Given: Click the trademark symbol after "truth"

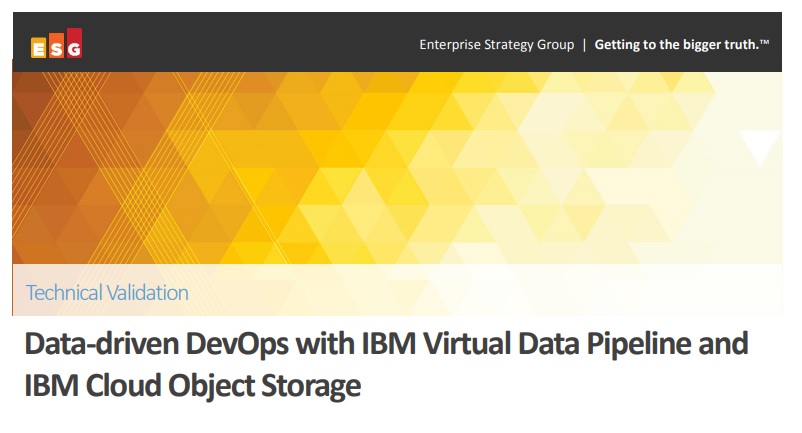Looking at the screenshot, I should (x=764, y=42).
